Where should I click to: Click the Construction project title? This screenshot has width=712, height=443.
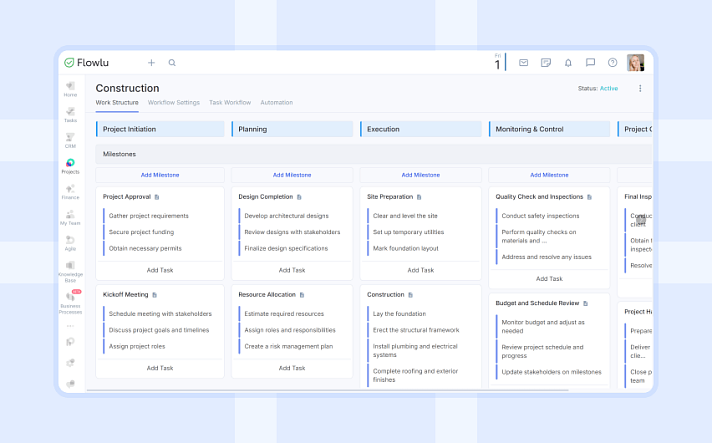click(x=127, y=88)
